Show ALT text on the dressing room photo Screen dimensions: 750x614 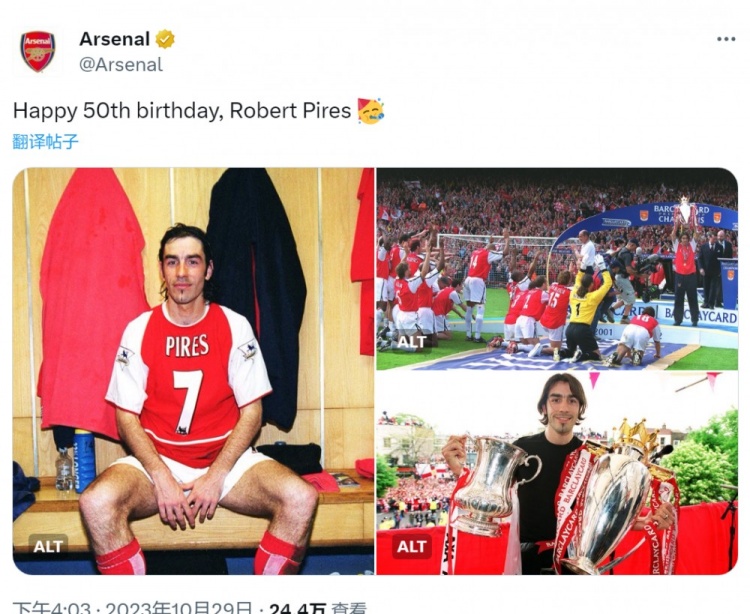coord(48,546)
